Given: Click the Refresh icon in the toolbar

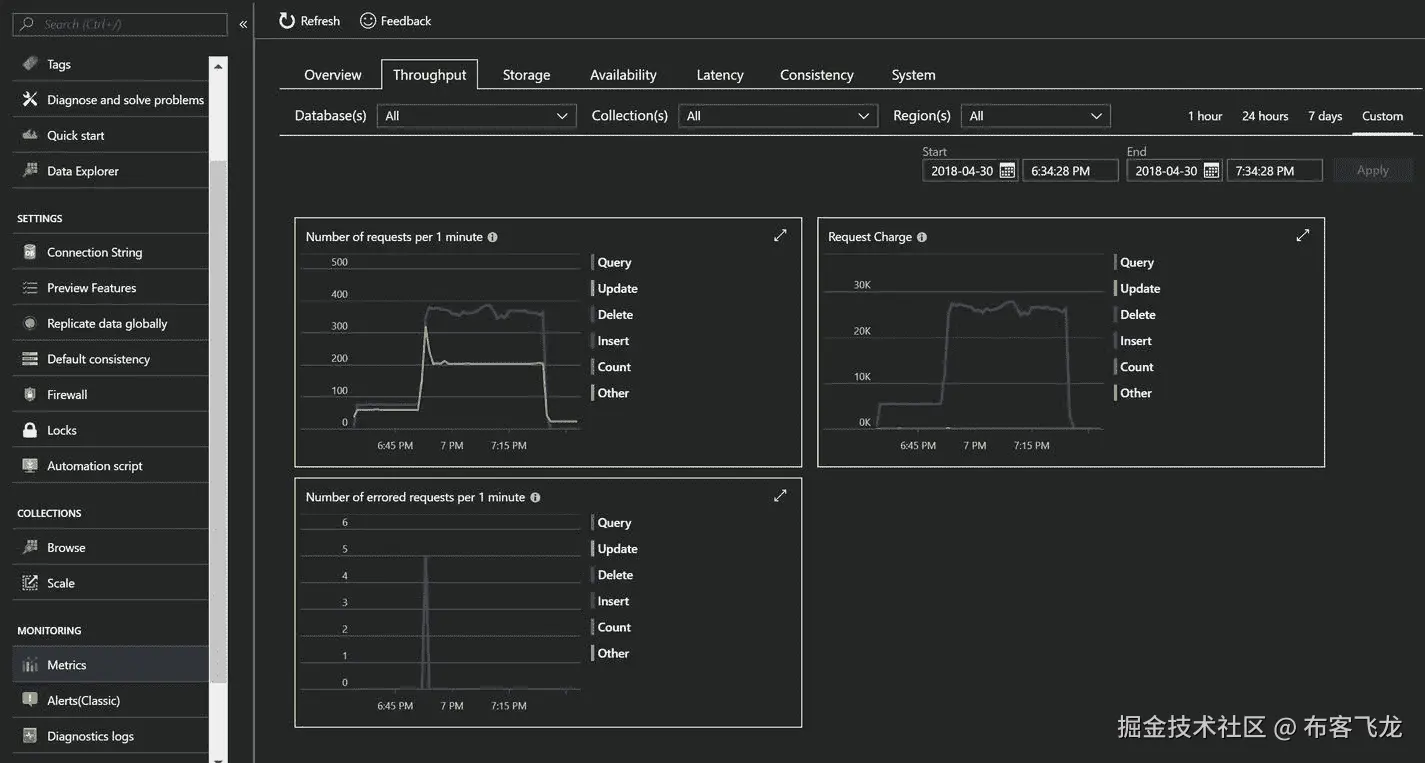Looking at the screenshot, I should point(287,20).
